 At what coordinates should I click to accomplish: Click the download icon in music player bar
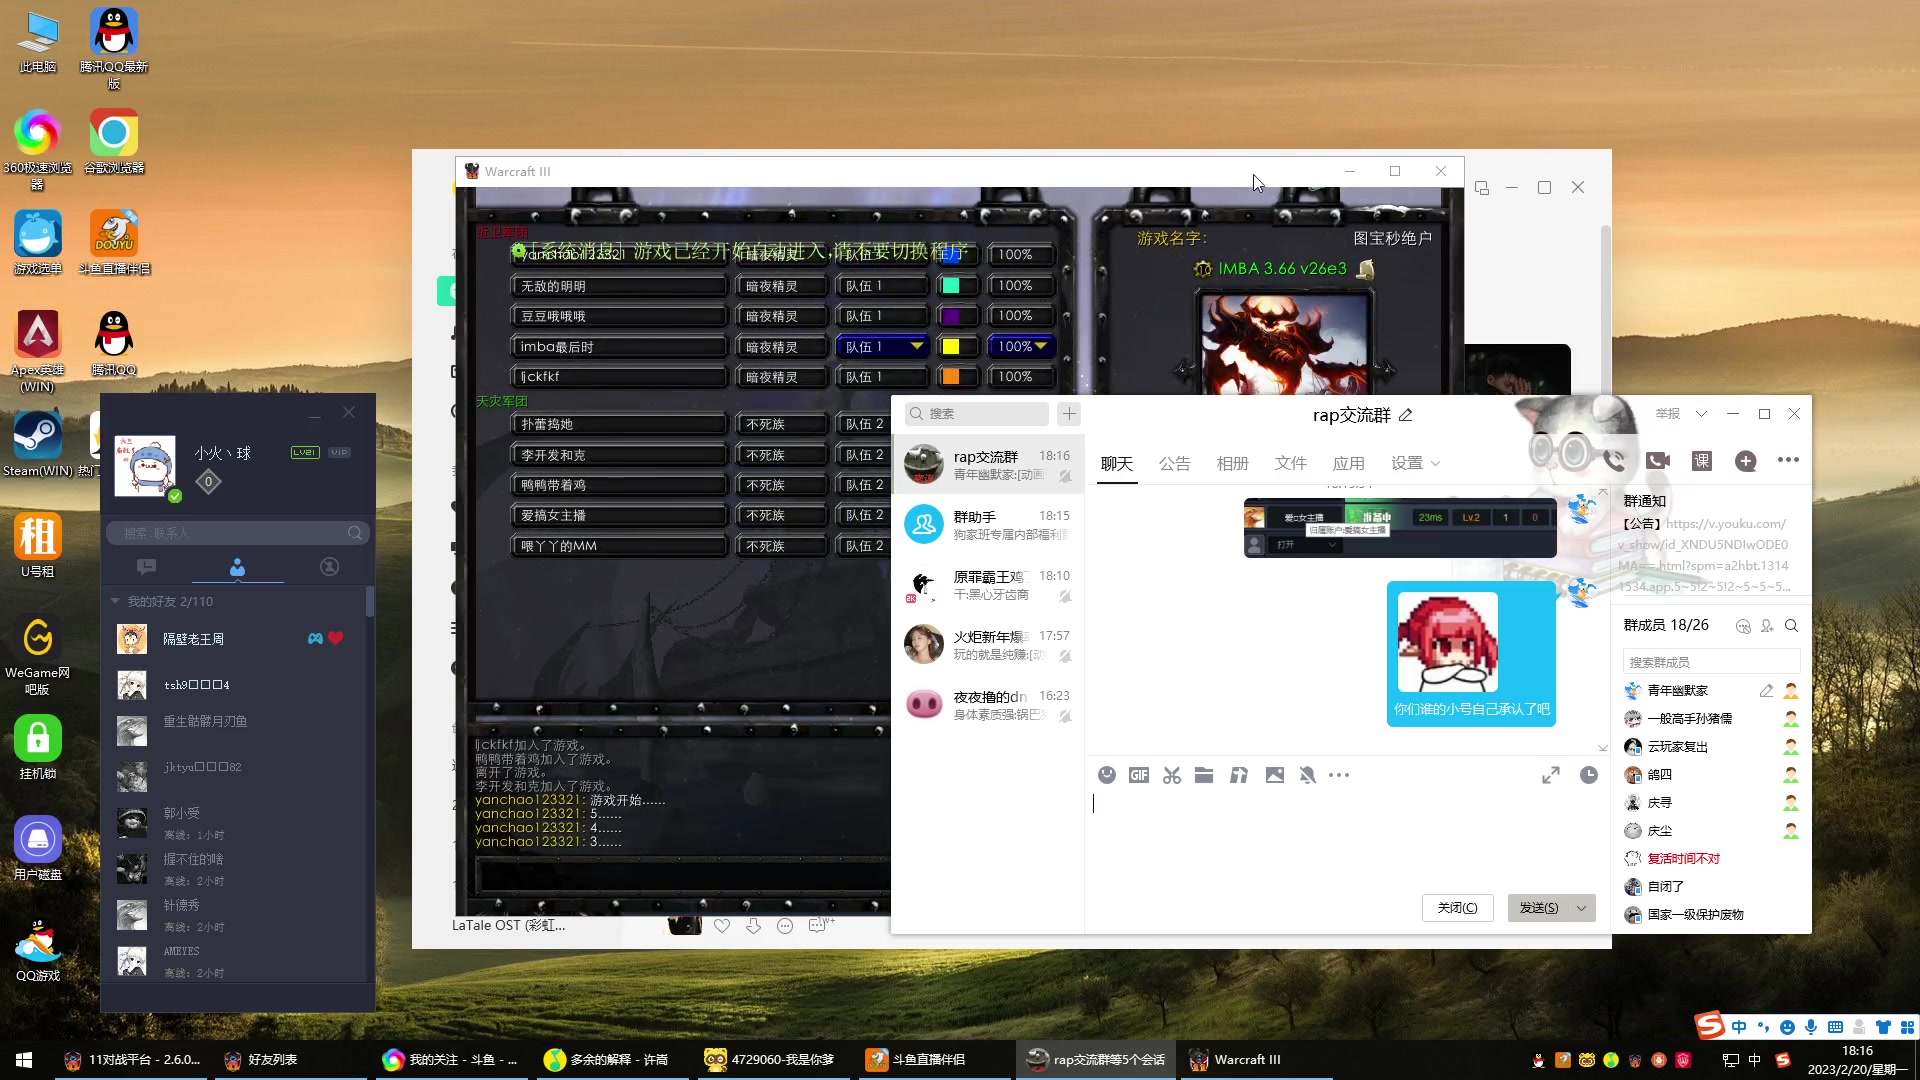[x=753, y=926]
